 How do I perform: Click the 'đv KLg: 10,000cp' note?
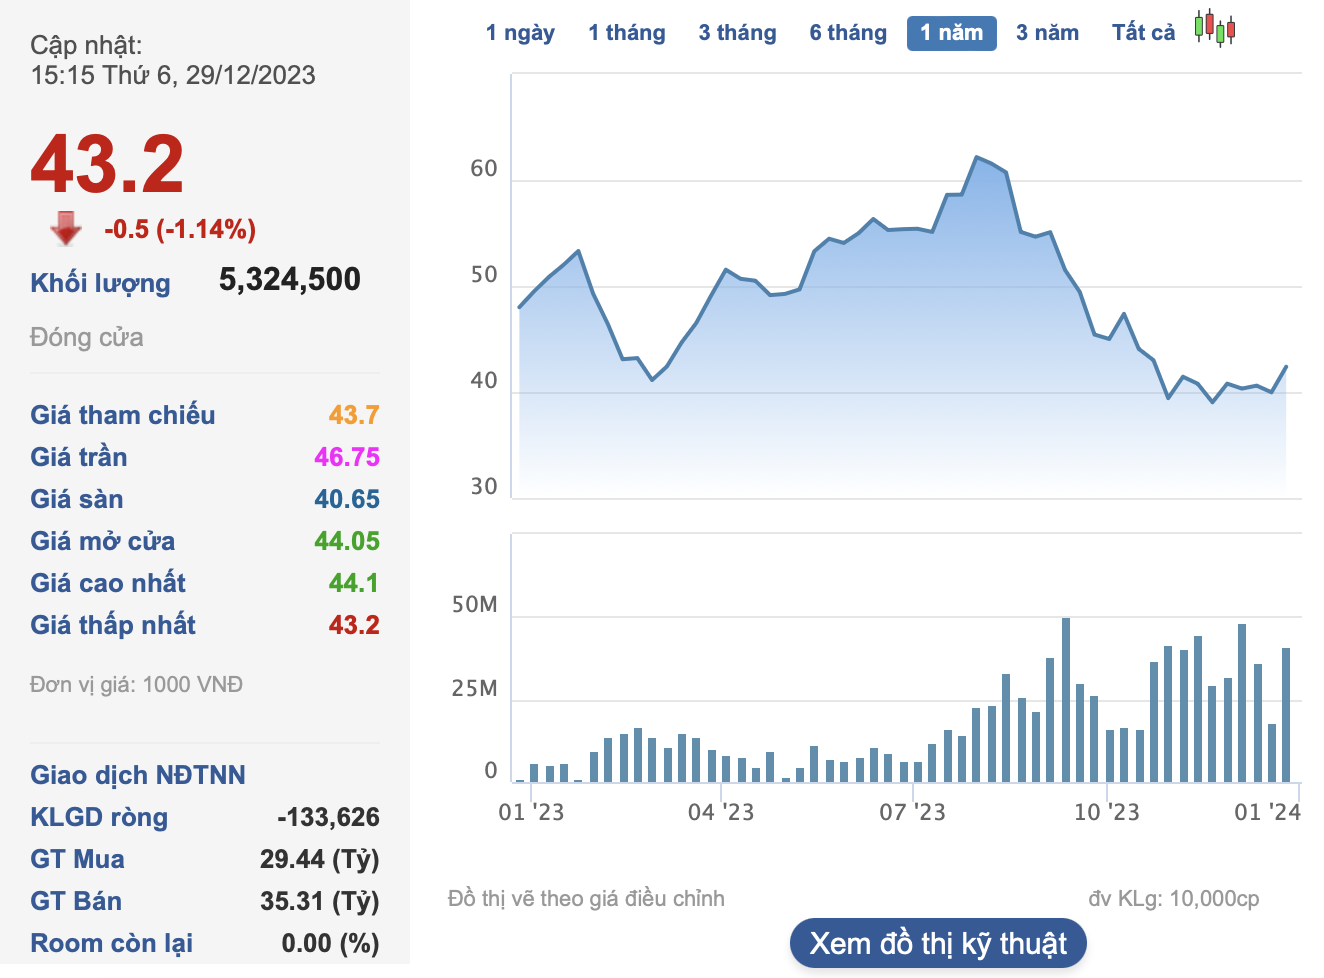click(1174, 899)
